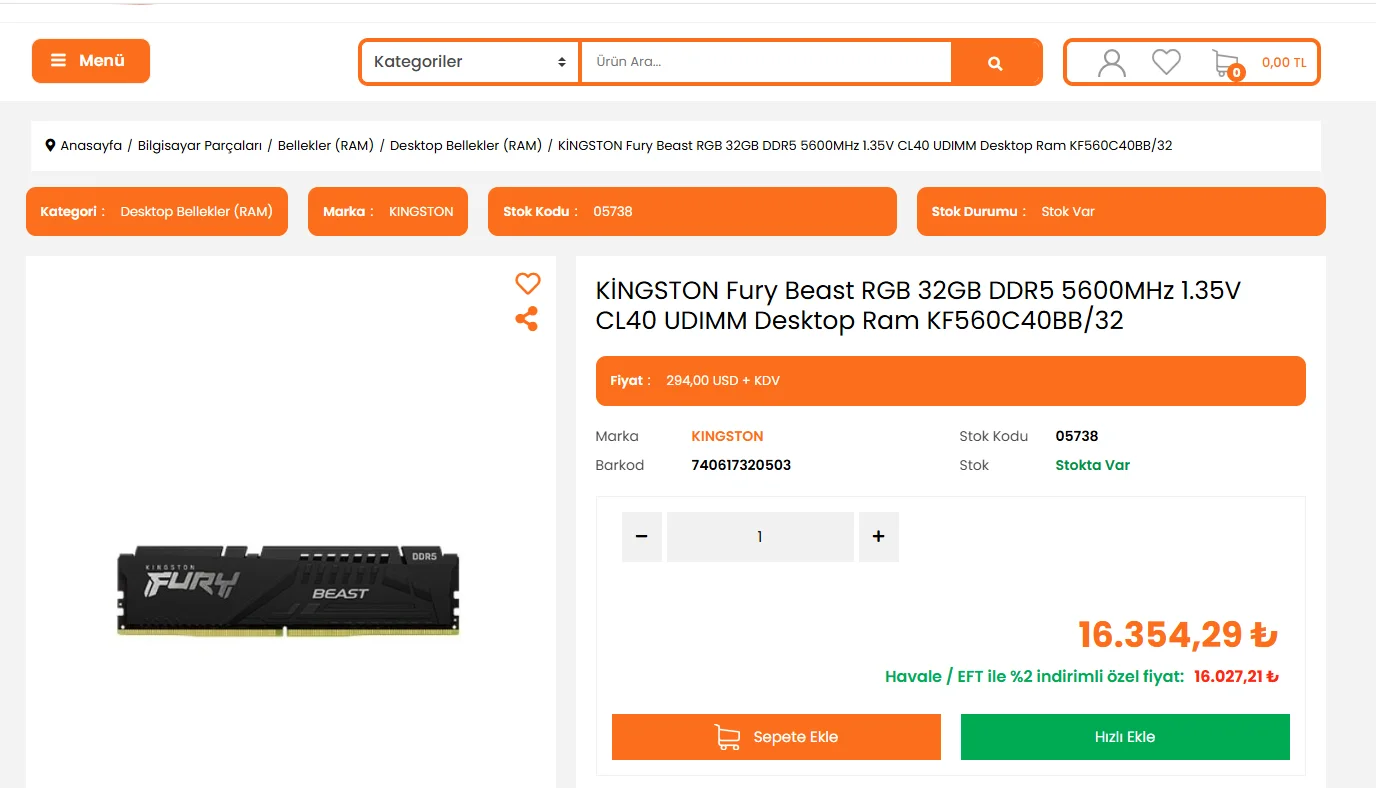Click the Sepete Ekle button
Screen dimensions: 1376x788
(776, 737)
